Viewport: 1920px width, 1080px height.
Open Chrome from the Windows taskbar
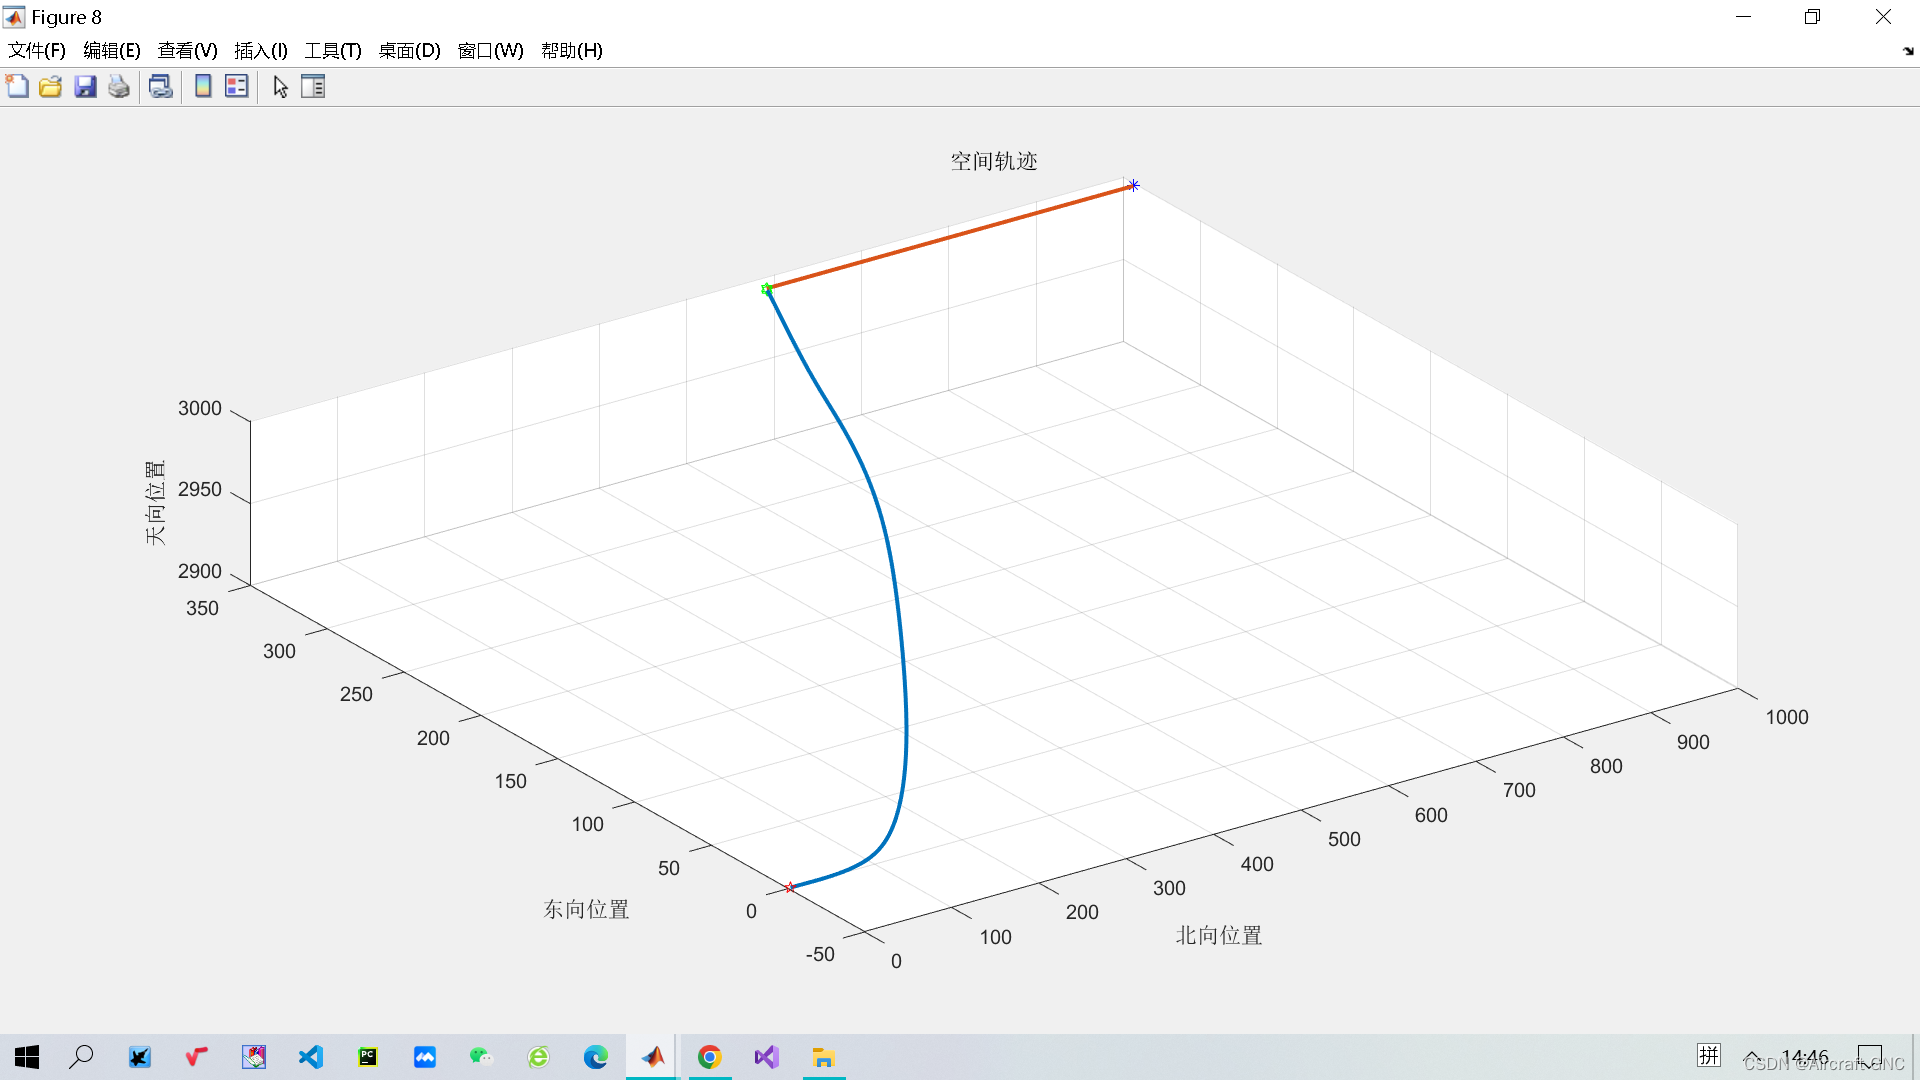click(709, 1057)
